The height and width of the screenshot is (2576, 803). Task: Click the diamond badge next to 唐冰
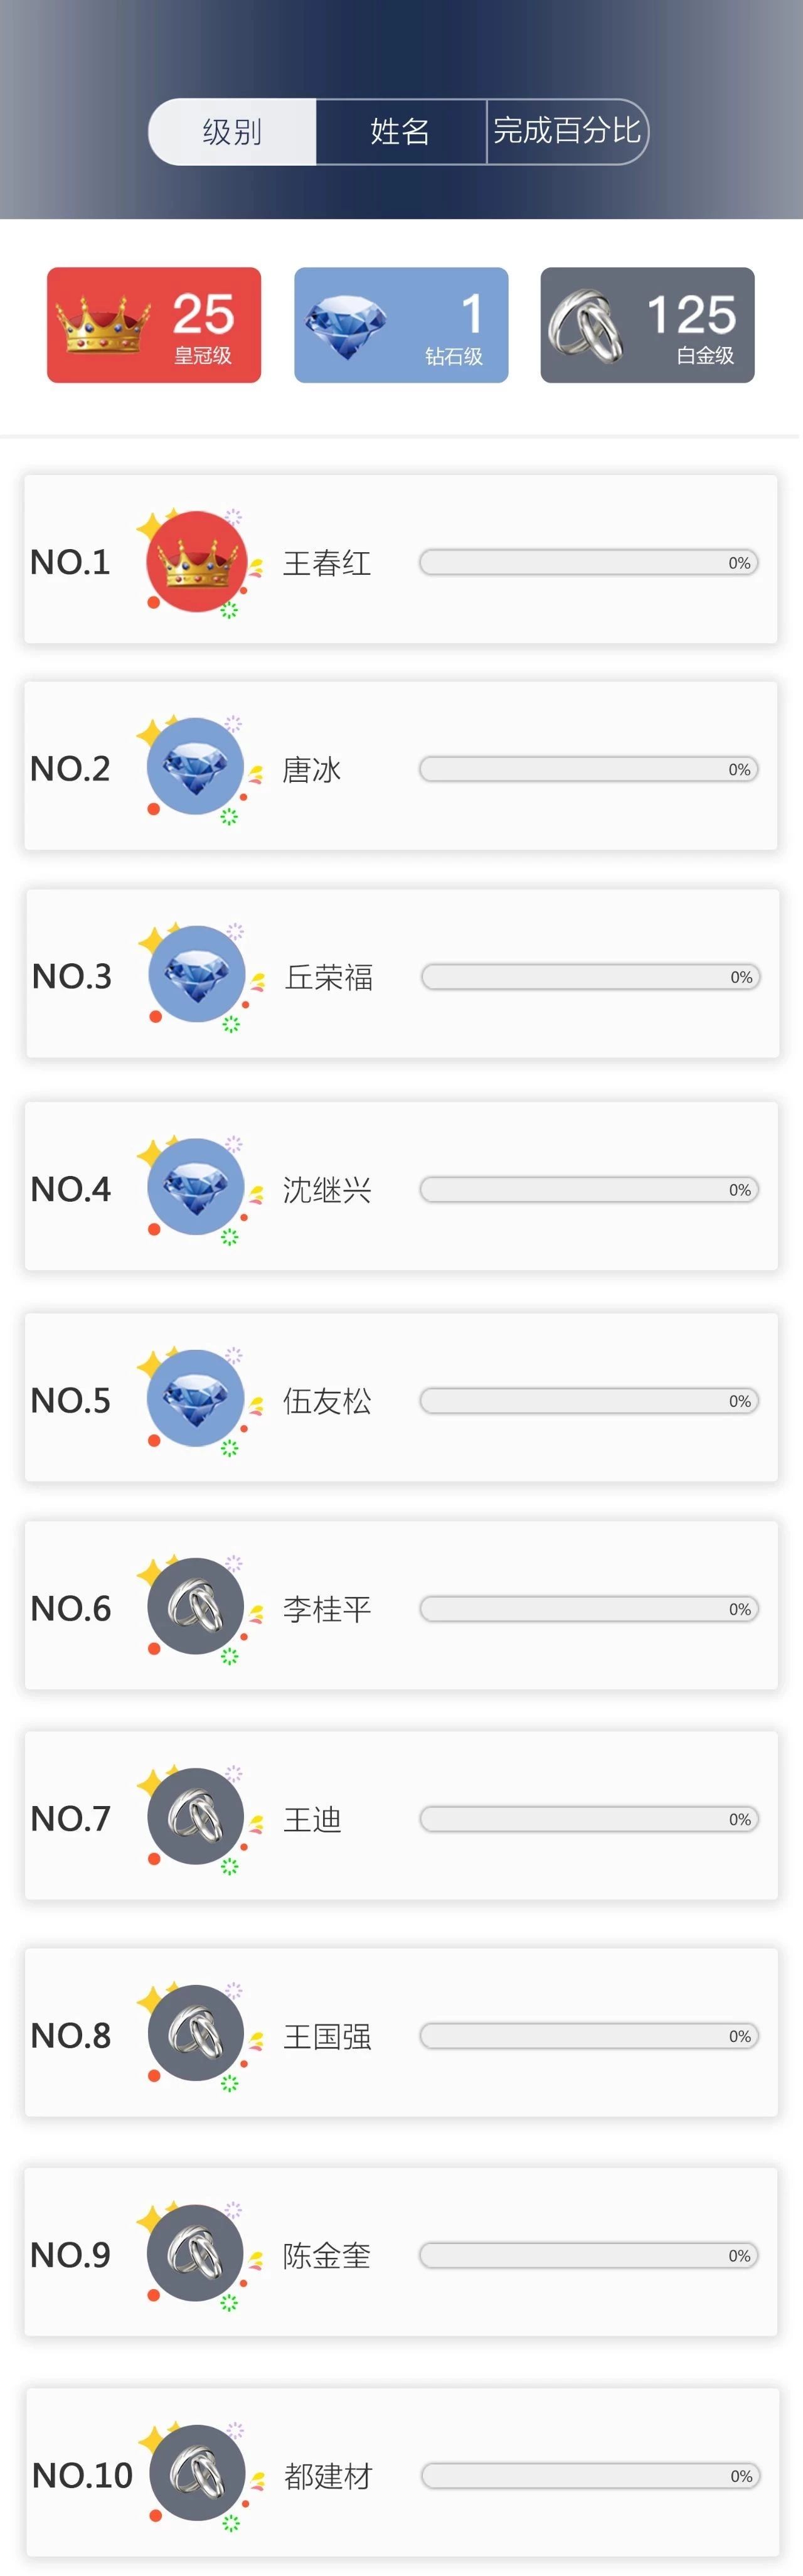pyautogui.click(x=195, y=767)
